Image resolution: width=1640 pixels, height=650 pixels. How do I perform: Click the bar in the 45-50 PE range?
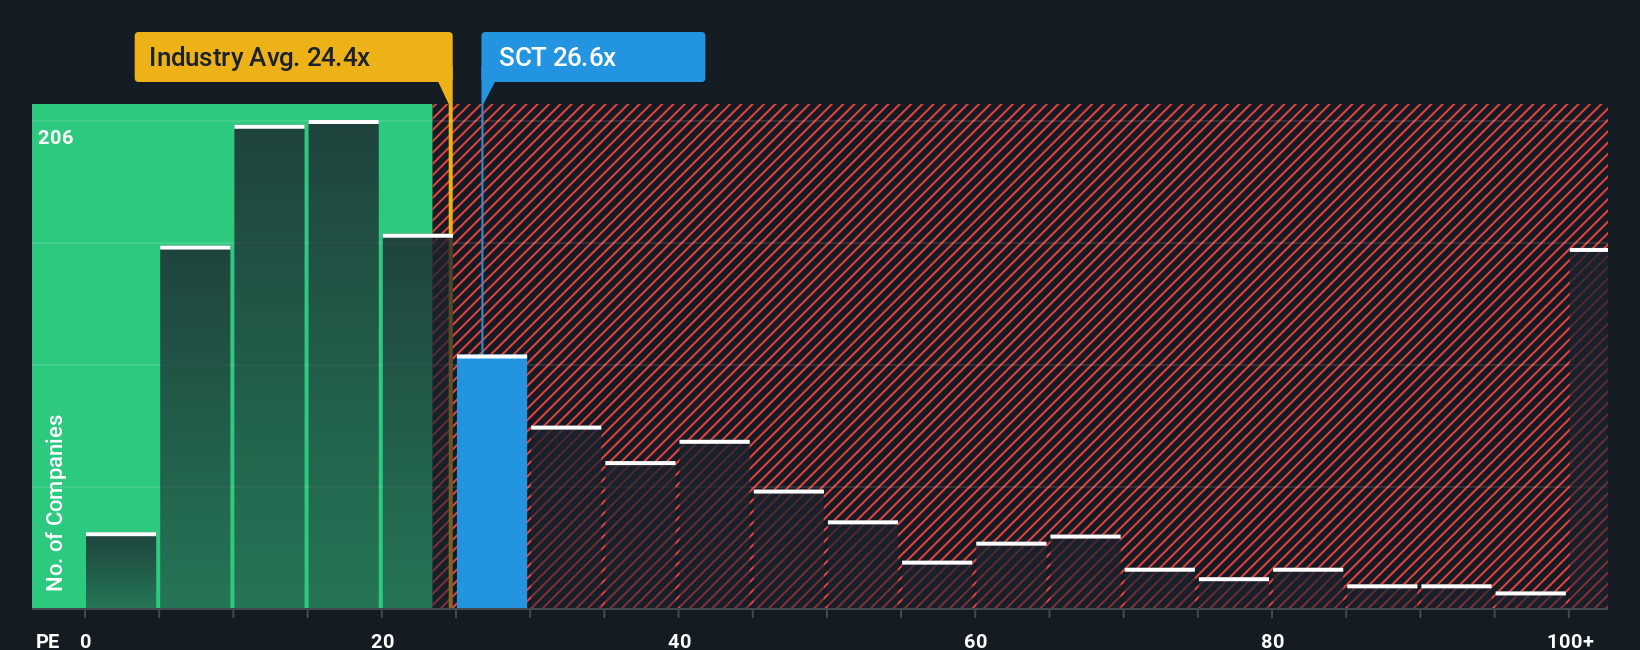(x=789, y=549)
